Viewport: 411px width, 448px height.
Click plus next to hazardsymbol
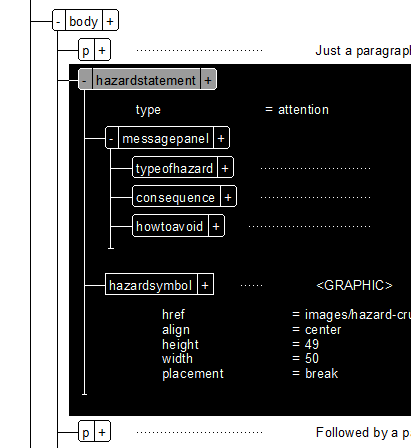click(205, 285)
